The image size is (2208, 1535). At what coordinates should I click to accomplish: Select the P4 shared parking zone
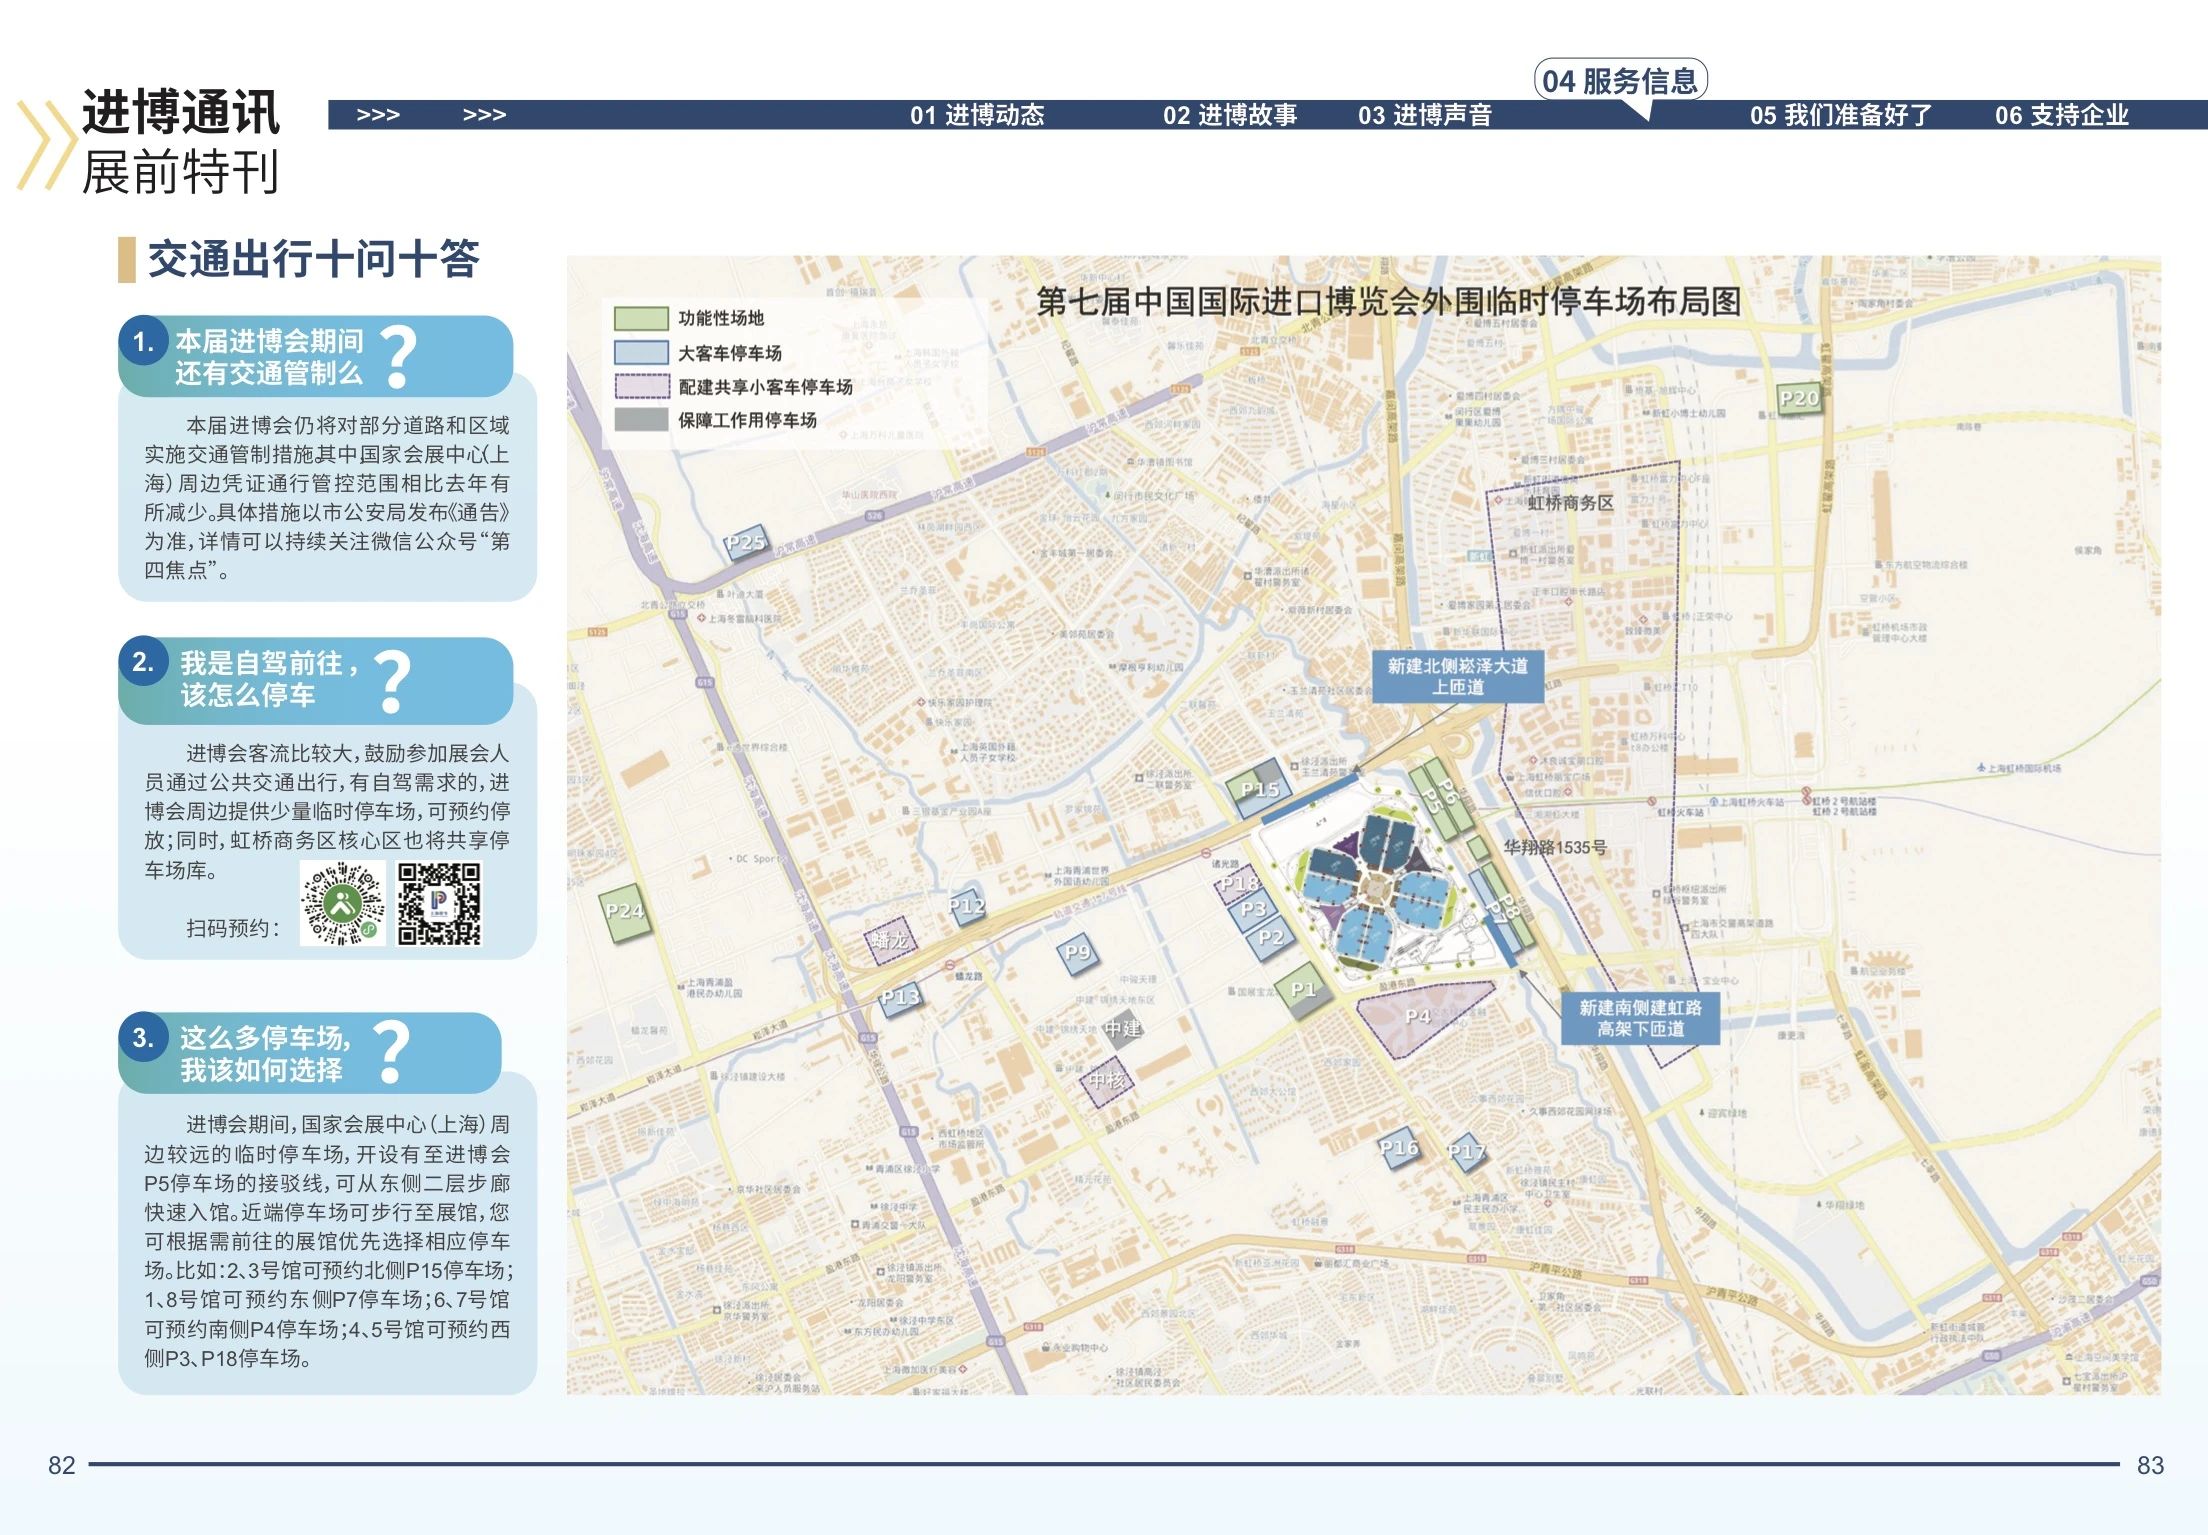[x=1418, y=1016]
